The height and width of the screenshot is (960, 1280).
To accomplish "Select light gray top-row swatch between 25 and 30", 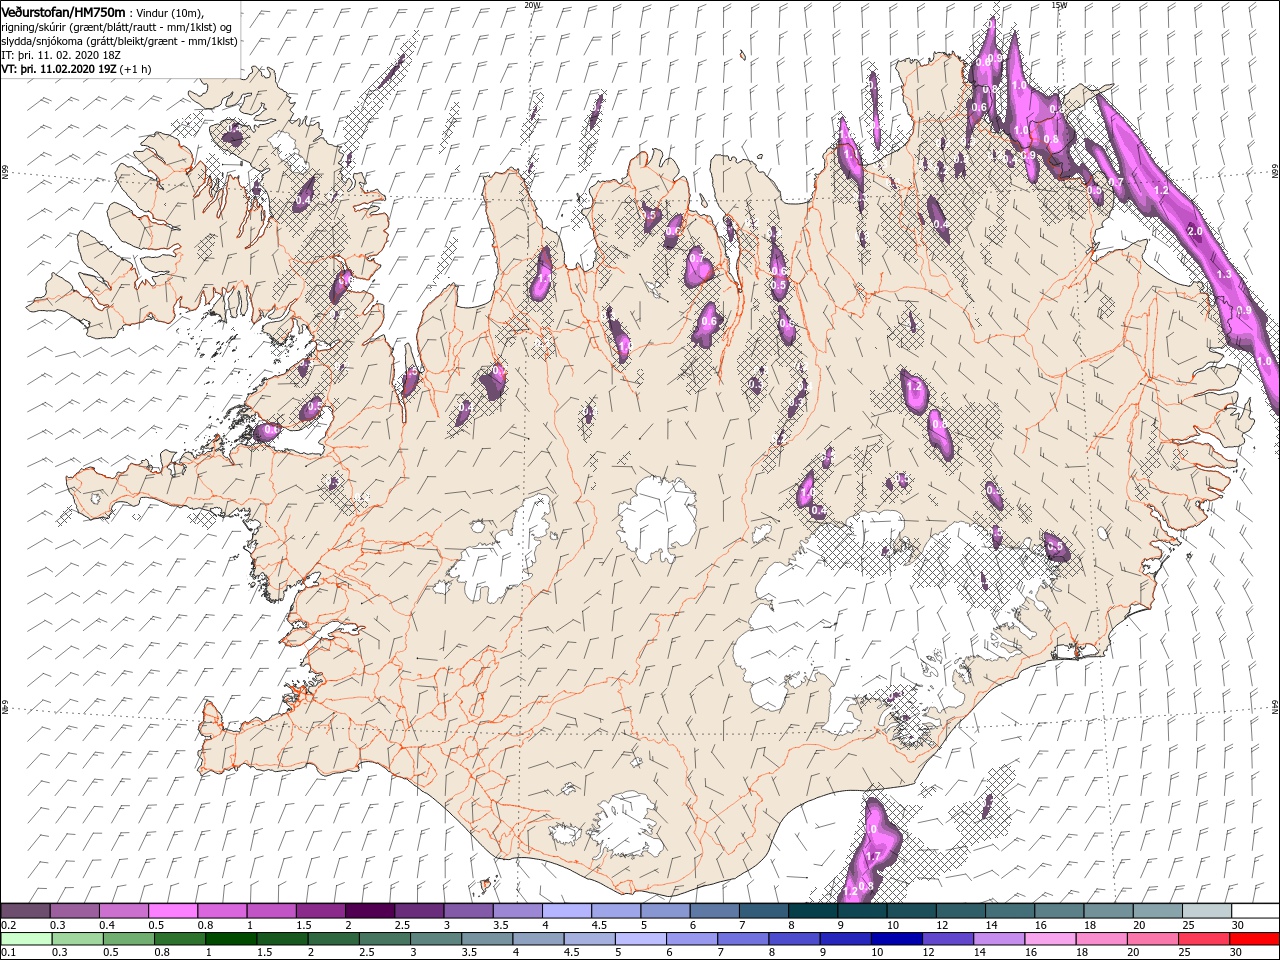I will pyautogui.click(x=1206, y=911).
